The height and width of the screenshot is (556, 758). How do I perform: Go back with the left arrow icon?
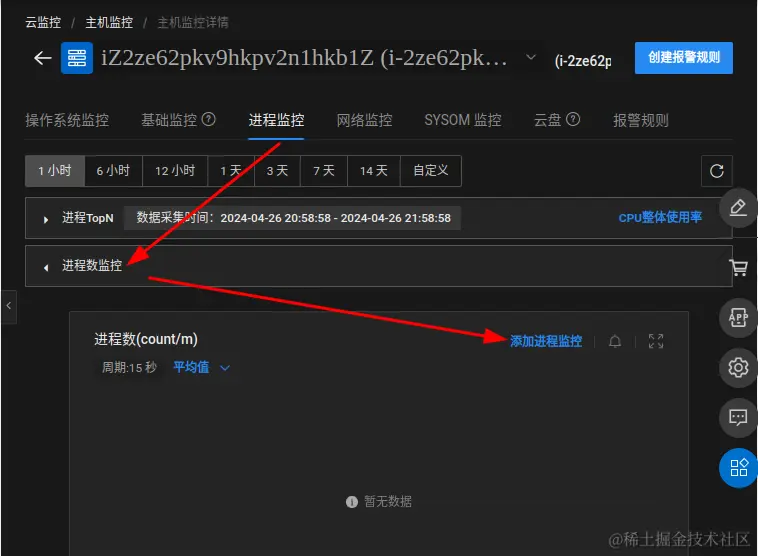[x=43, y=58]
